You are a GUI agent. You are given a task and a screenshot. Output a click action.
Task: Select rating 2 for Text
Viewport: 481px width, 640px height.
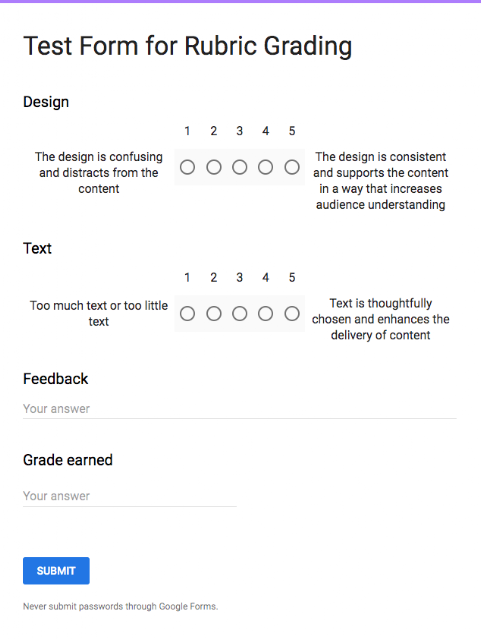click(x=214, y=314)
